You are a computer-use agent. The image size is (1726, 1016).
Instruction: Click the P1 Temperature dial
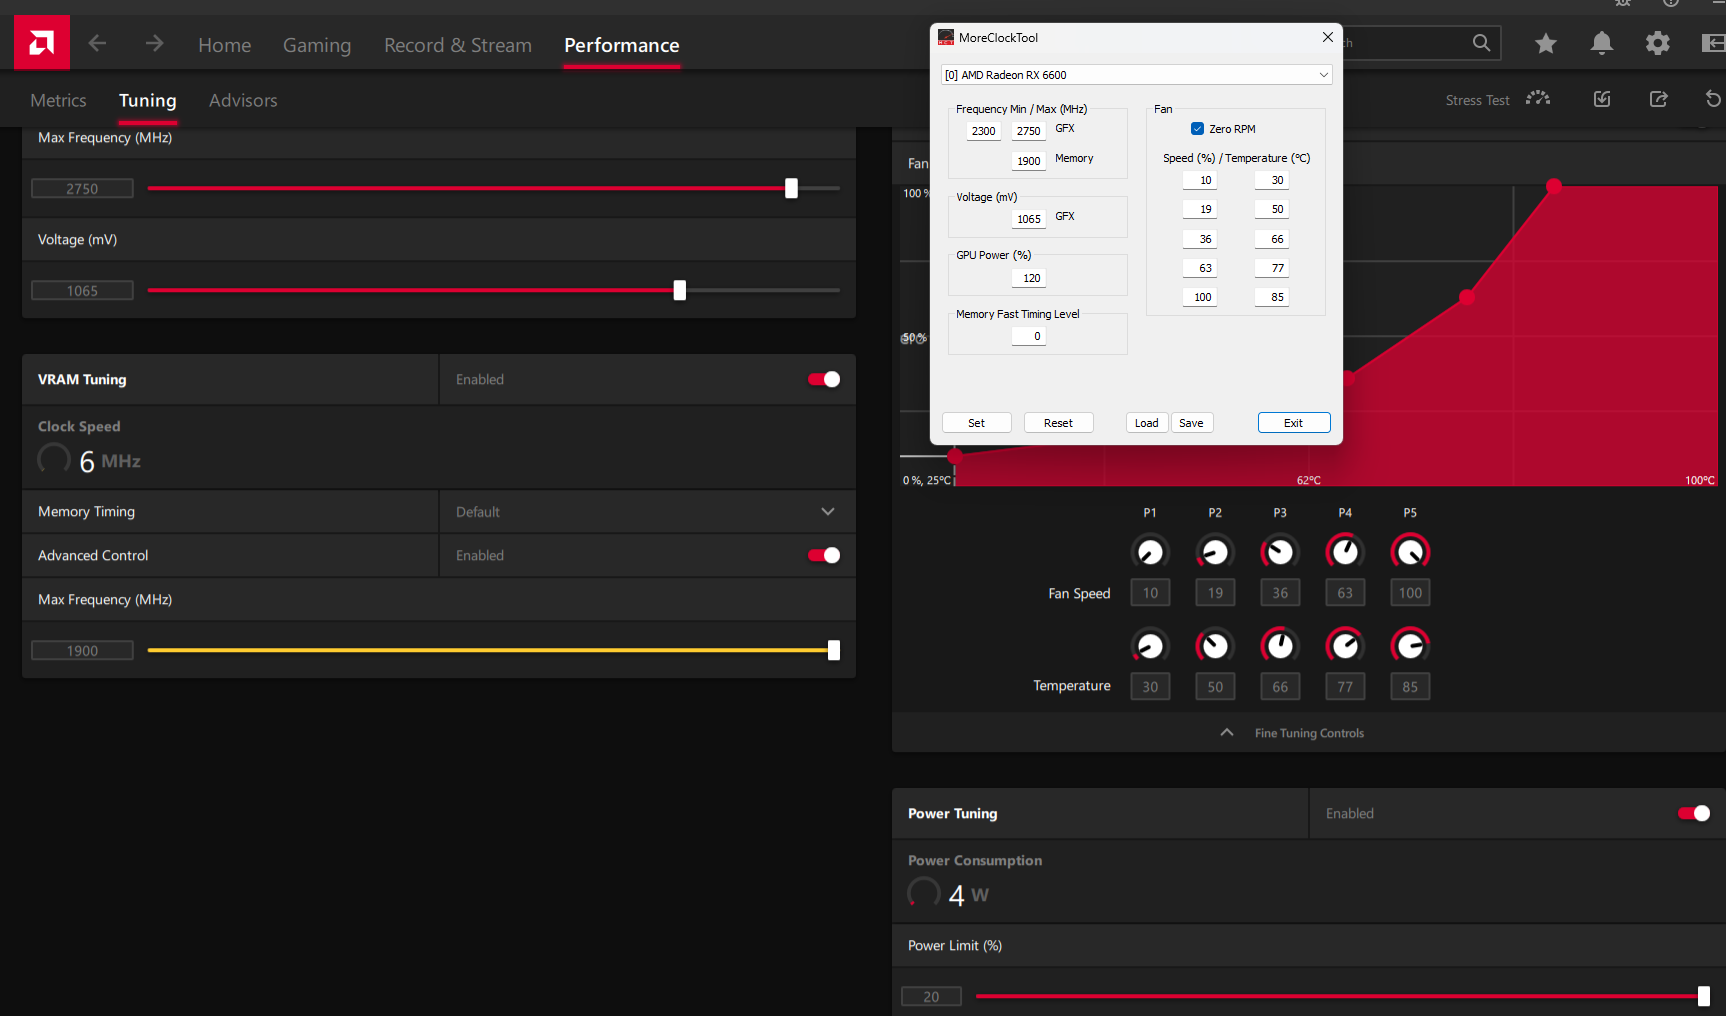point(1150,646)
